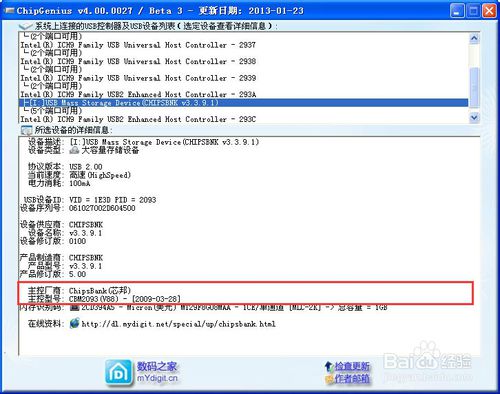Click the USB controller list header icon
This screenshot has height=394, width=500.
coord(25,26)
